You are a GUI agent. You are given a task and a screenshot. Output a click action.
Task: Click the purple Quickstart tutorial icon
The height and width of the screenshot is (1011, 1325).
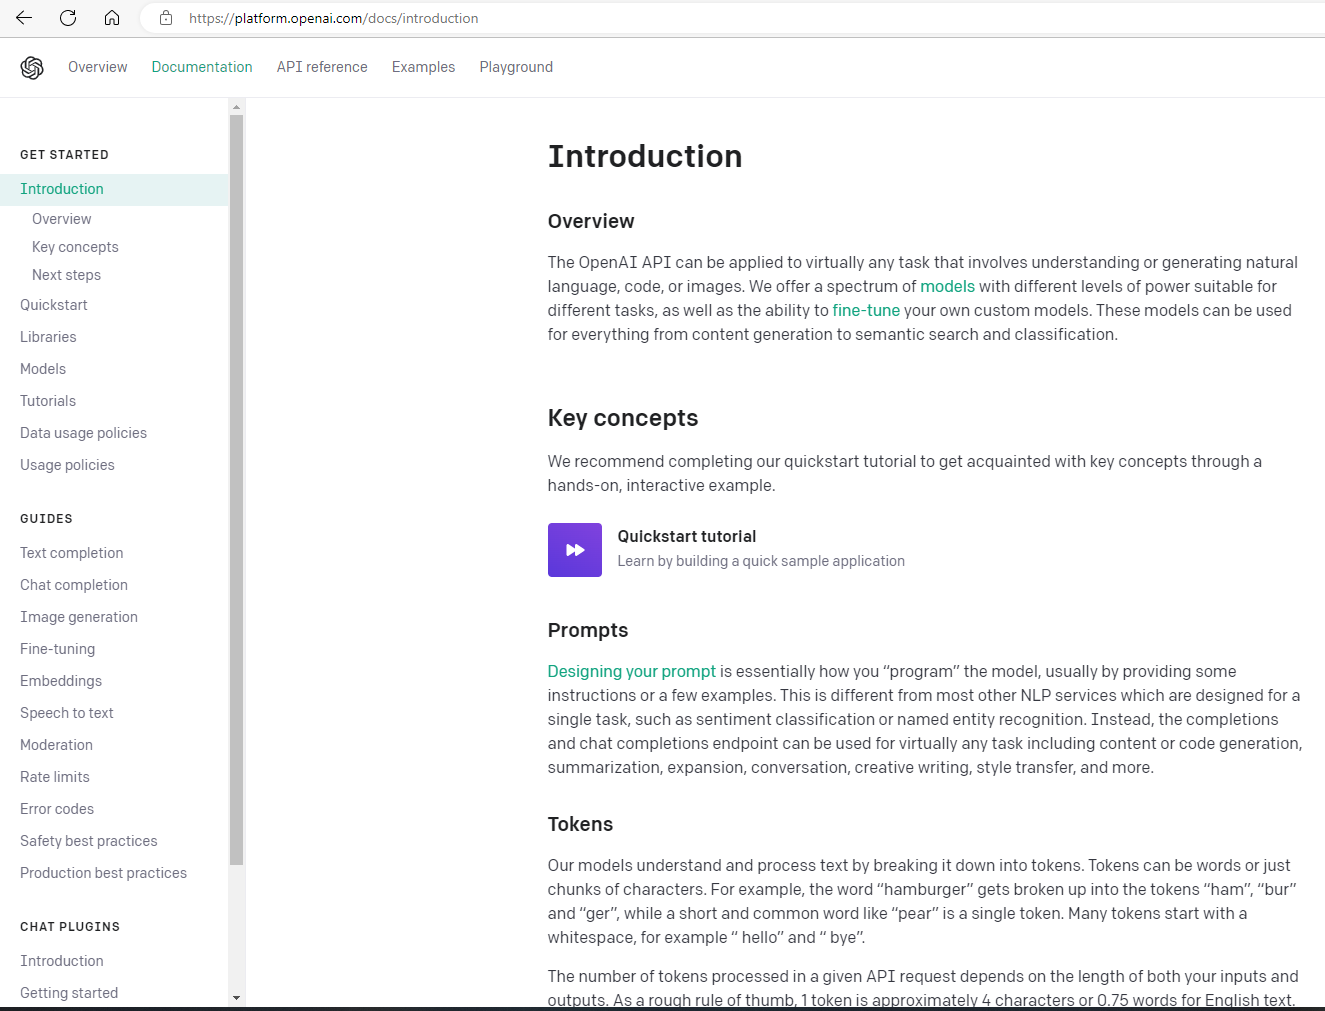pos(575,550)
